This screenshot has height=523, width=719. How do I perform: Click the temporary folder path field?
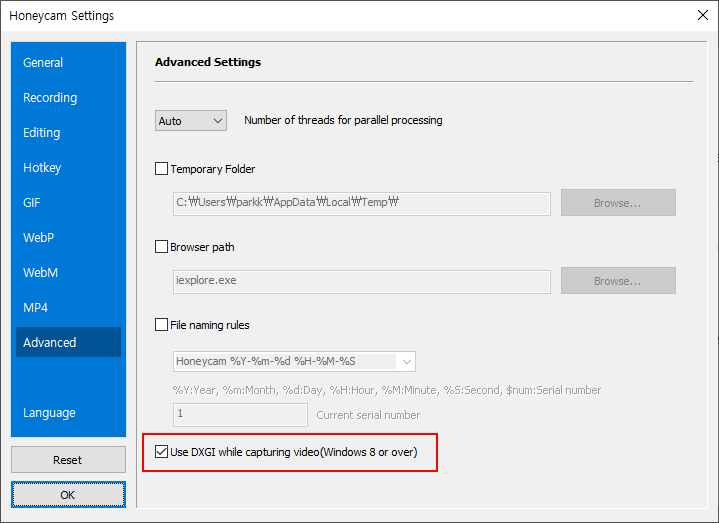[361, 203]
